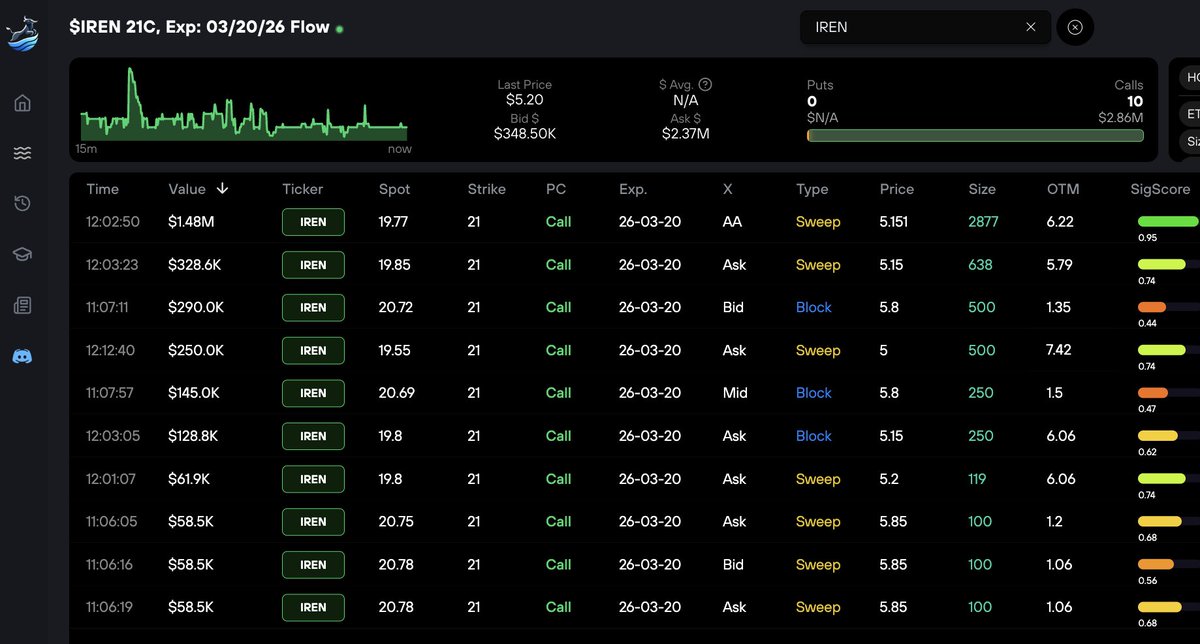Image resolution: width=1200 pixels, height=644 pixels.
Task: Click the AA exchange cell
Action: (732, 222)
